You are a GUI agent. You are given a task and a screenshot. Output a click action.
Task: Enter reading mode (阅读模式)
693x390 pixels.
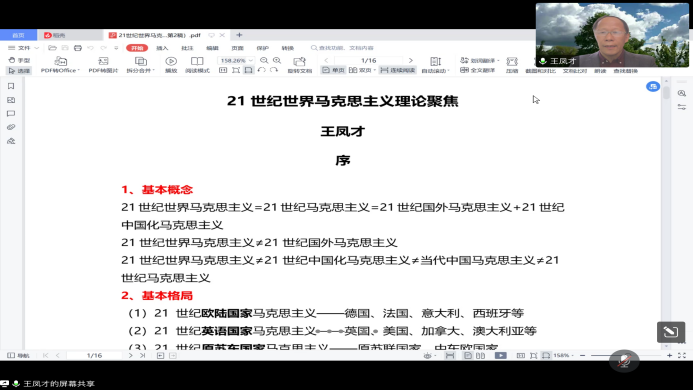pos(197,65)
